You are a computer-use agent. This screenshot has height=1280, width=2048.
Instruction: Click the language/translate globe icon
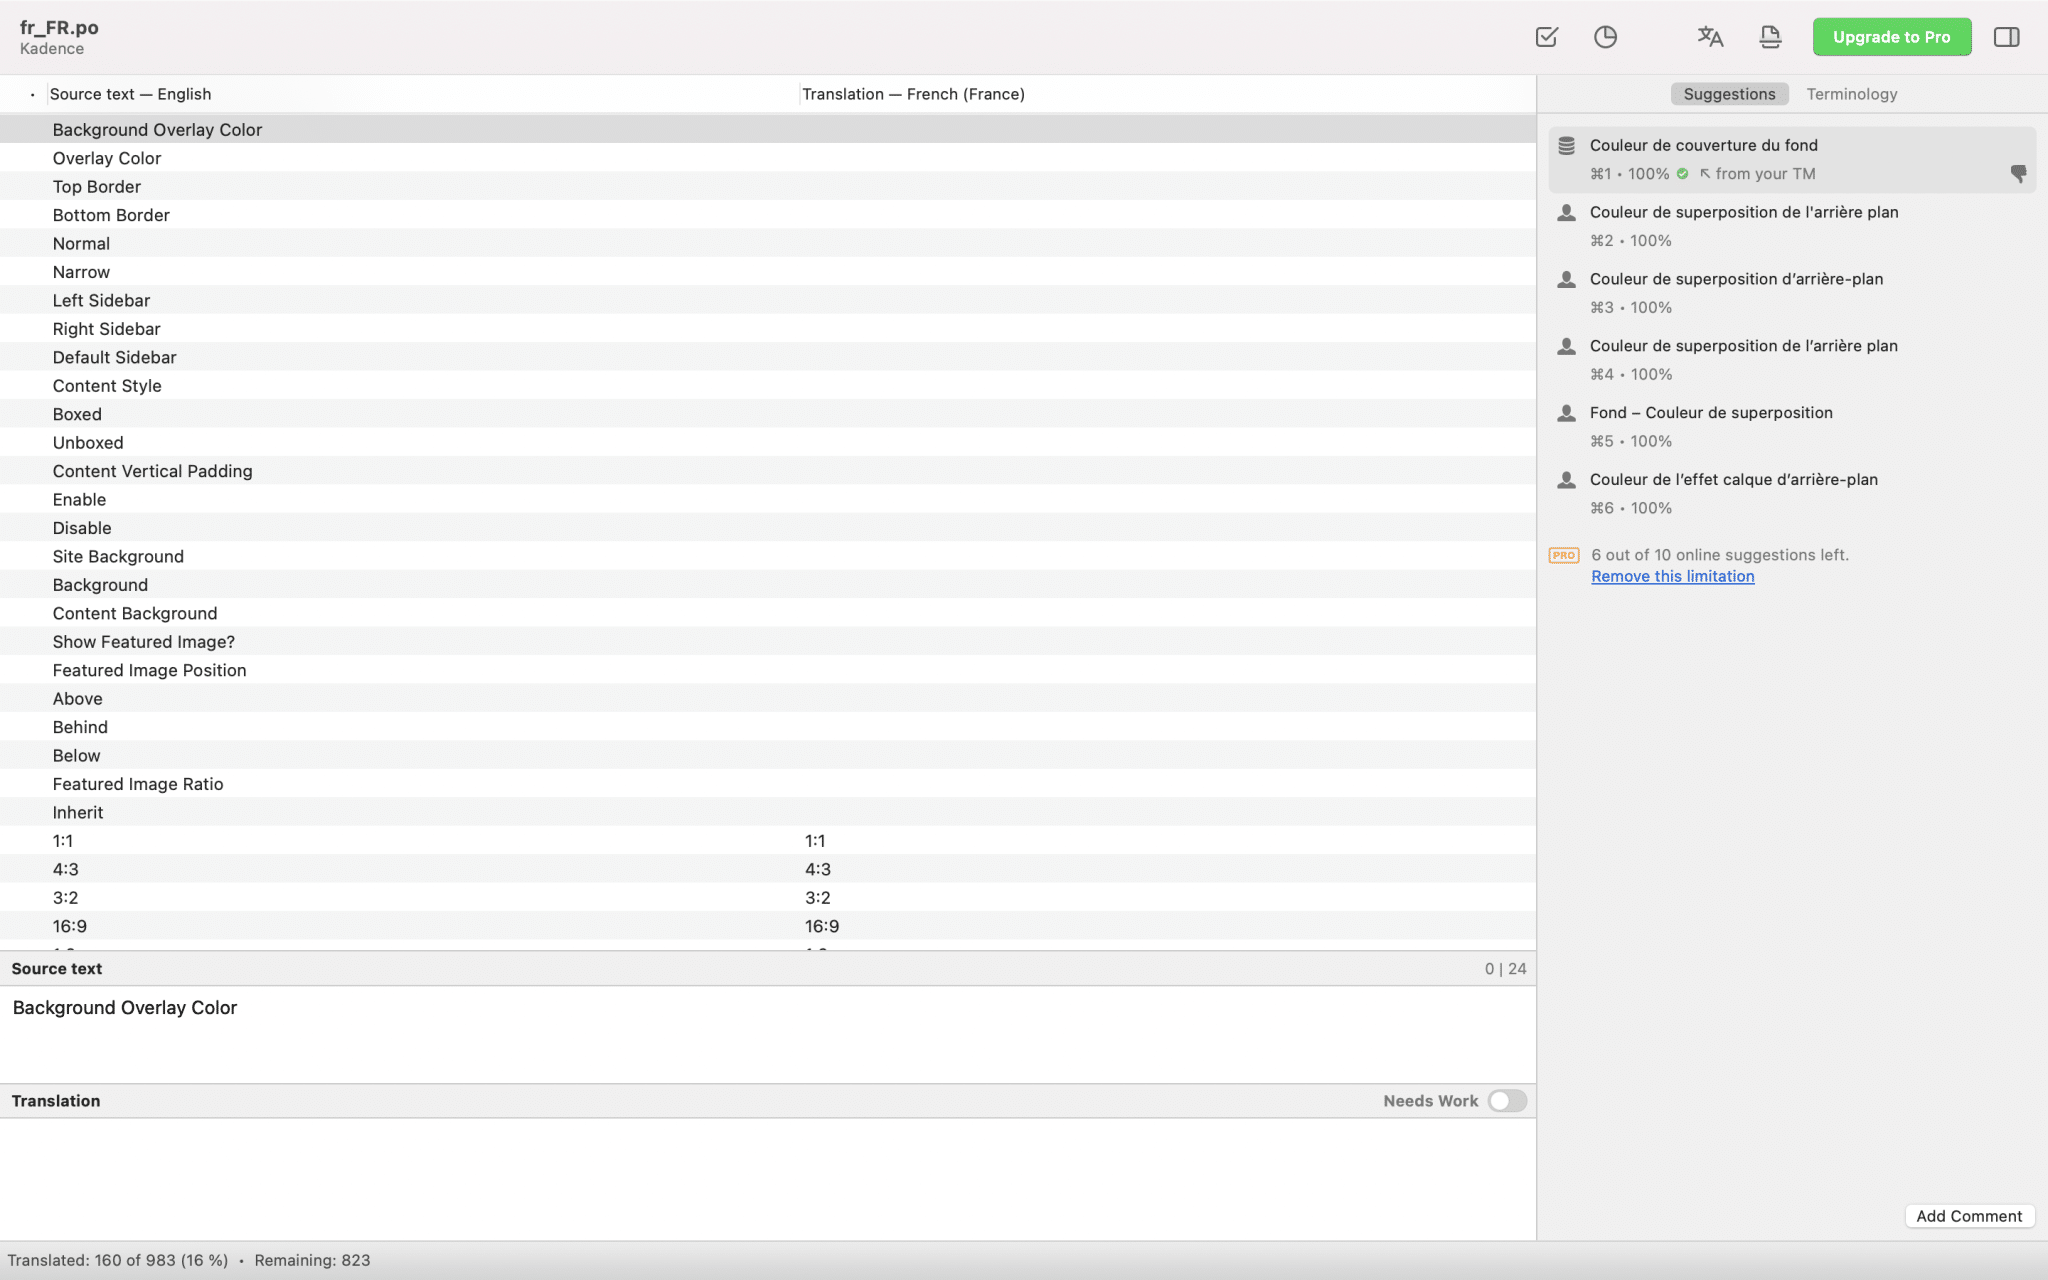pyautogui.click(x=1710, y=37)
